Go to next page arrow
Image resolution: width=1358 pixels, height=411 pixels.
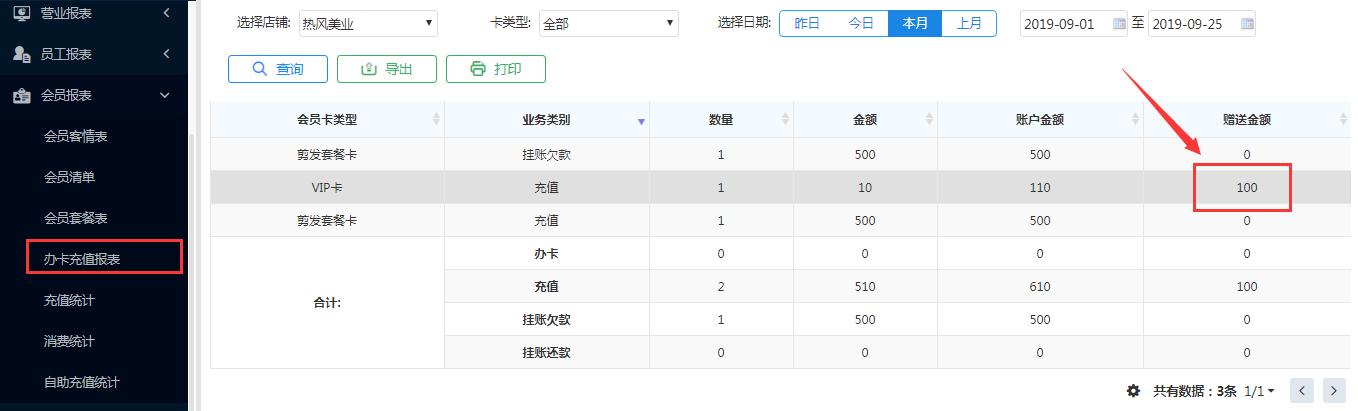pos(1333,390)
